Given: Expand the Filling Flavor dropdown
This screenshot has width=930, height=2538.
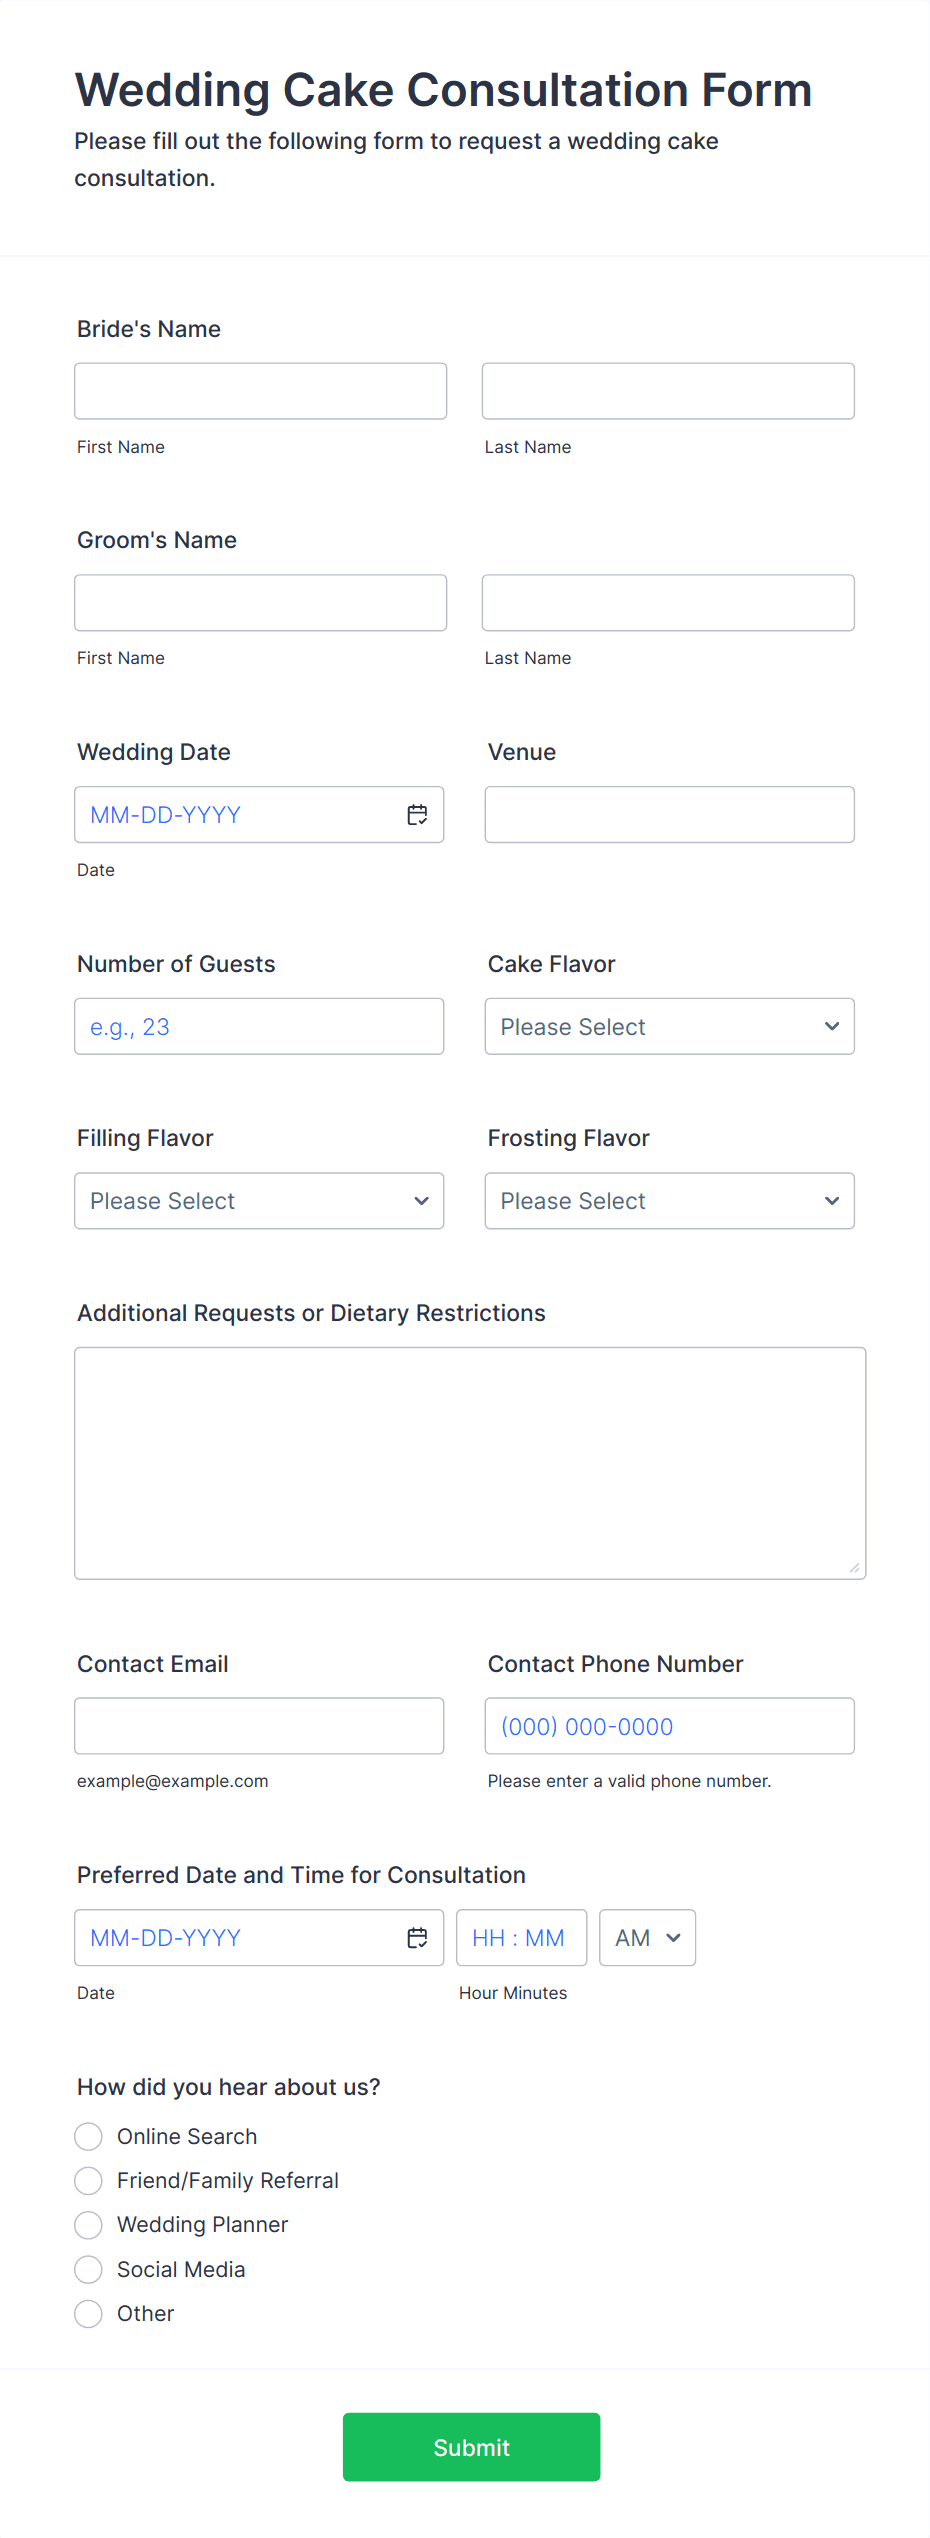Looking at the screenshot, I should (259, 1201).
